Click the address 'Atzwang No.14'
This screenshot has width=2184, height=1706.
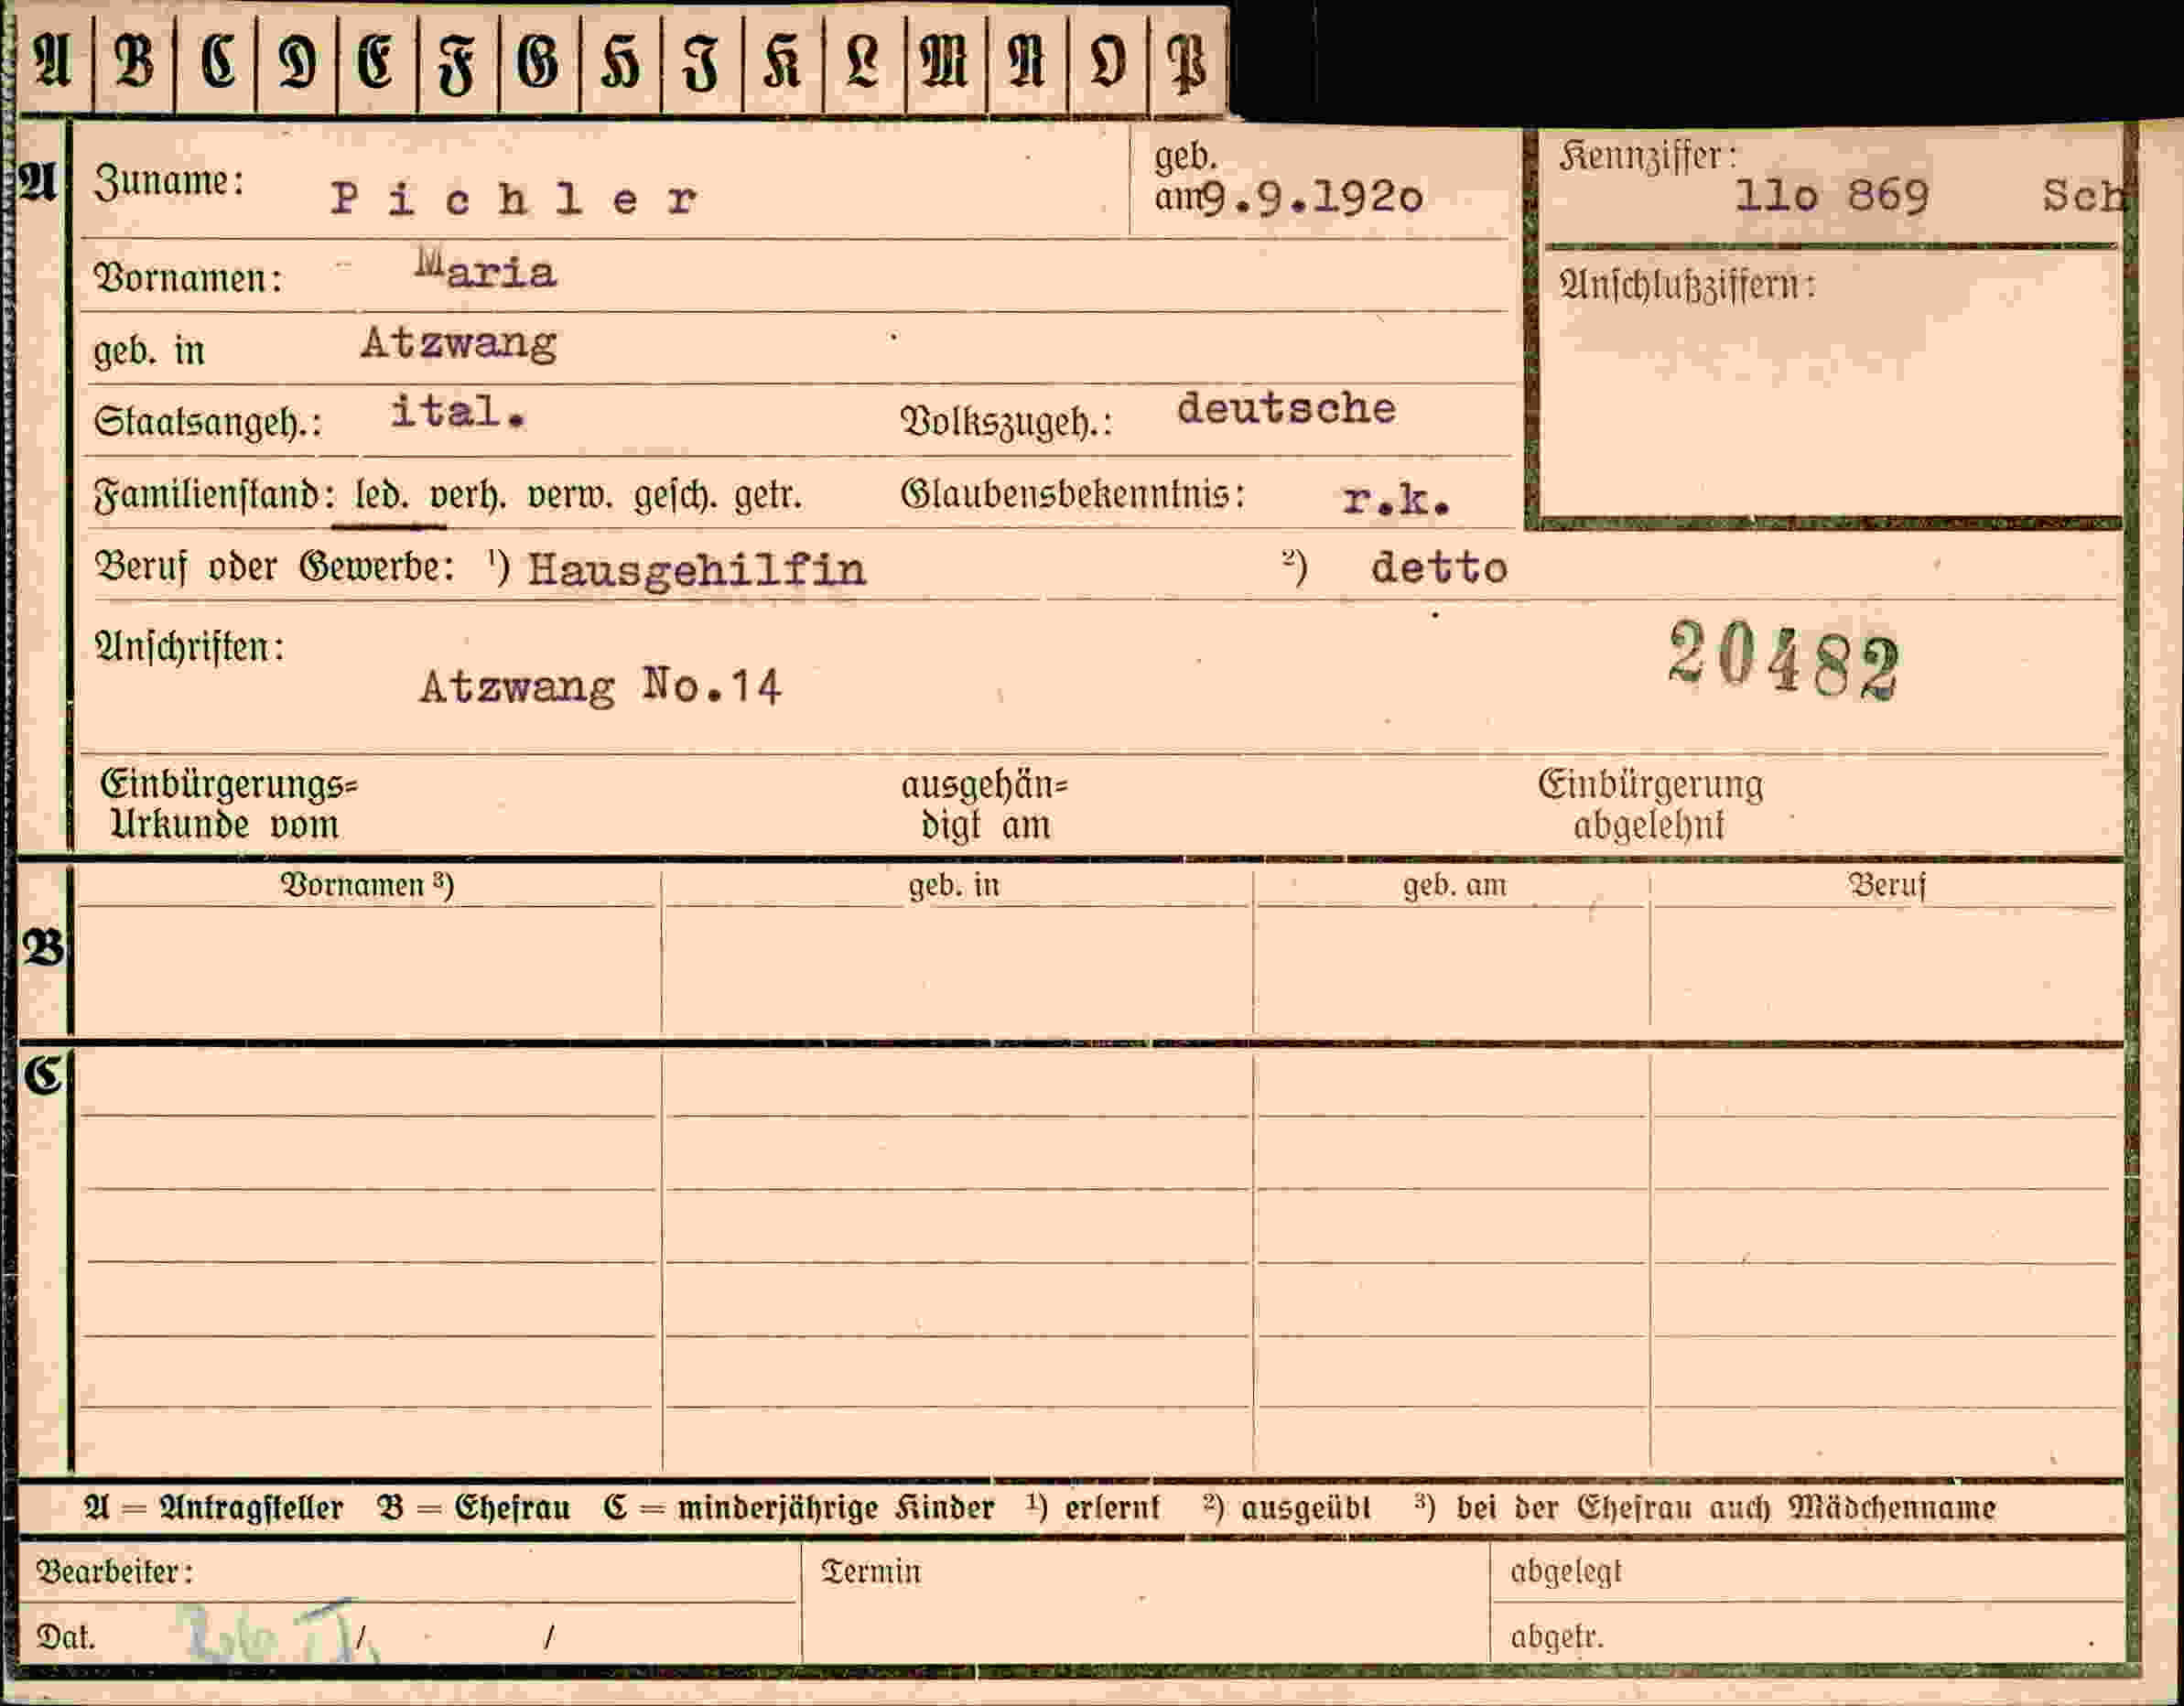[600, 686]
